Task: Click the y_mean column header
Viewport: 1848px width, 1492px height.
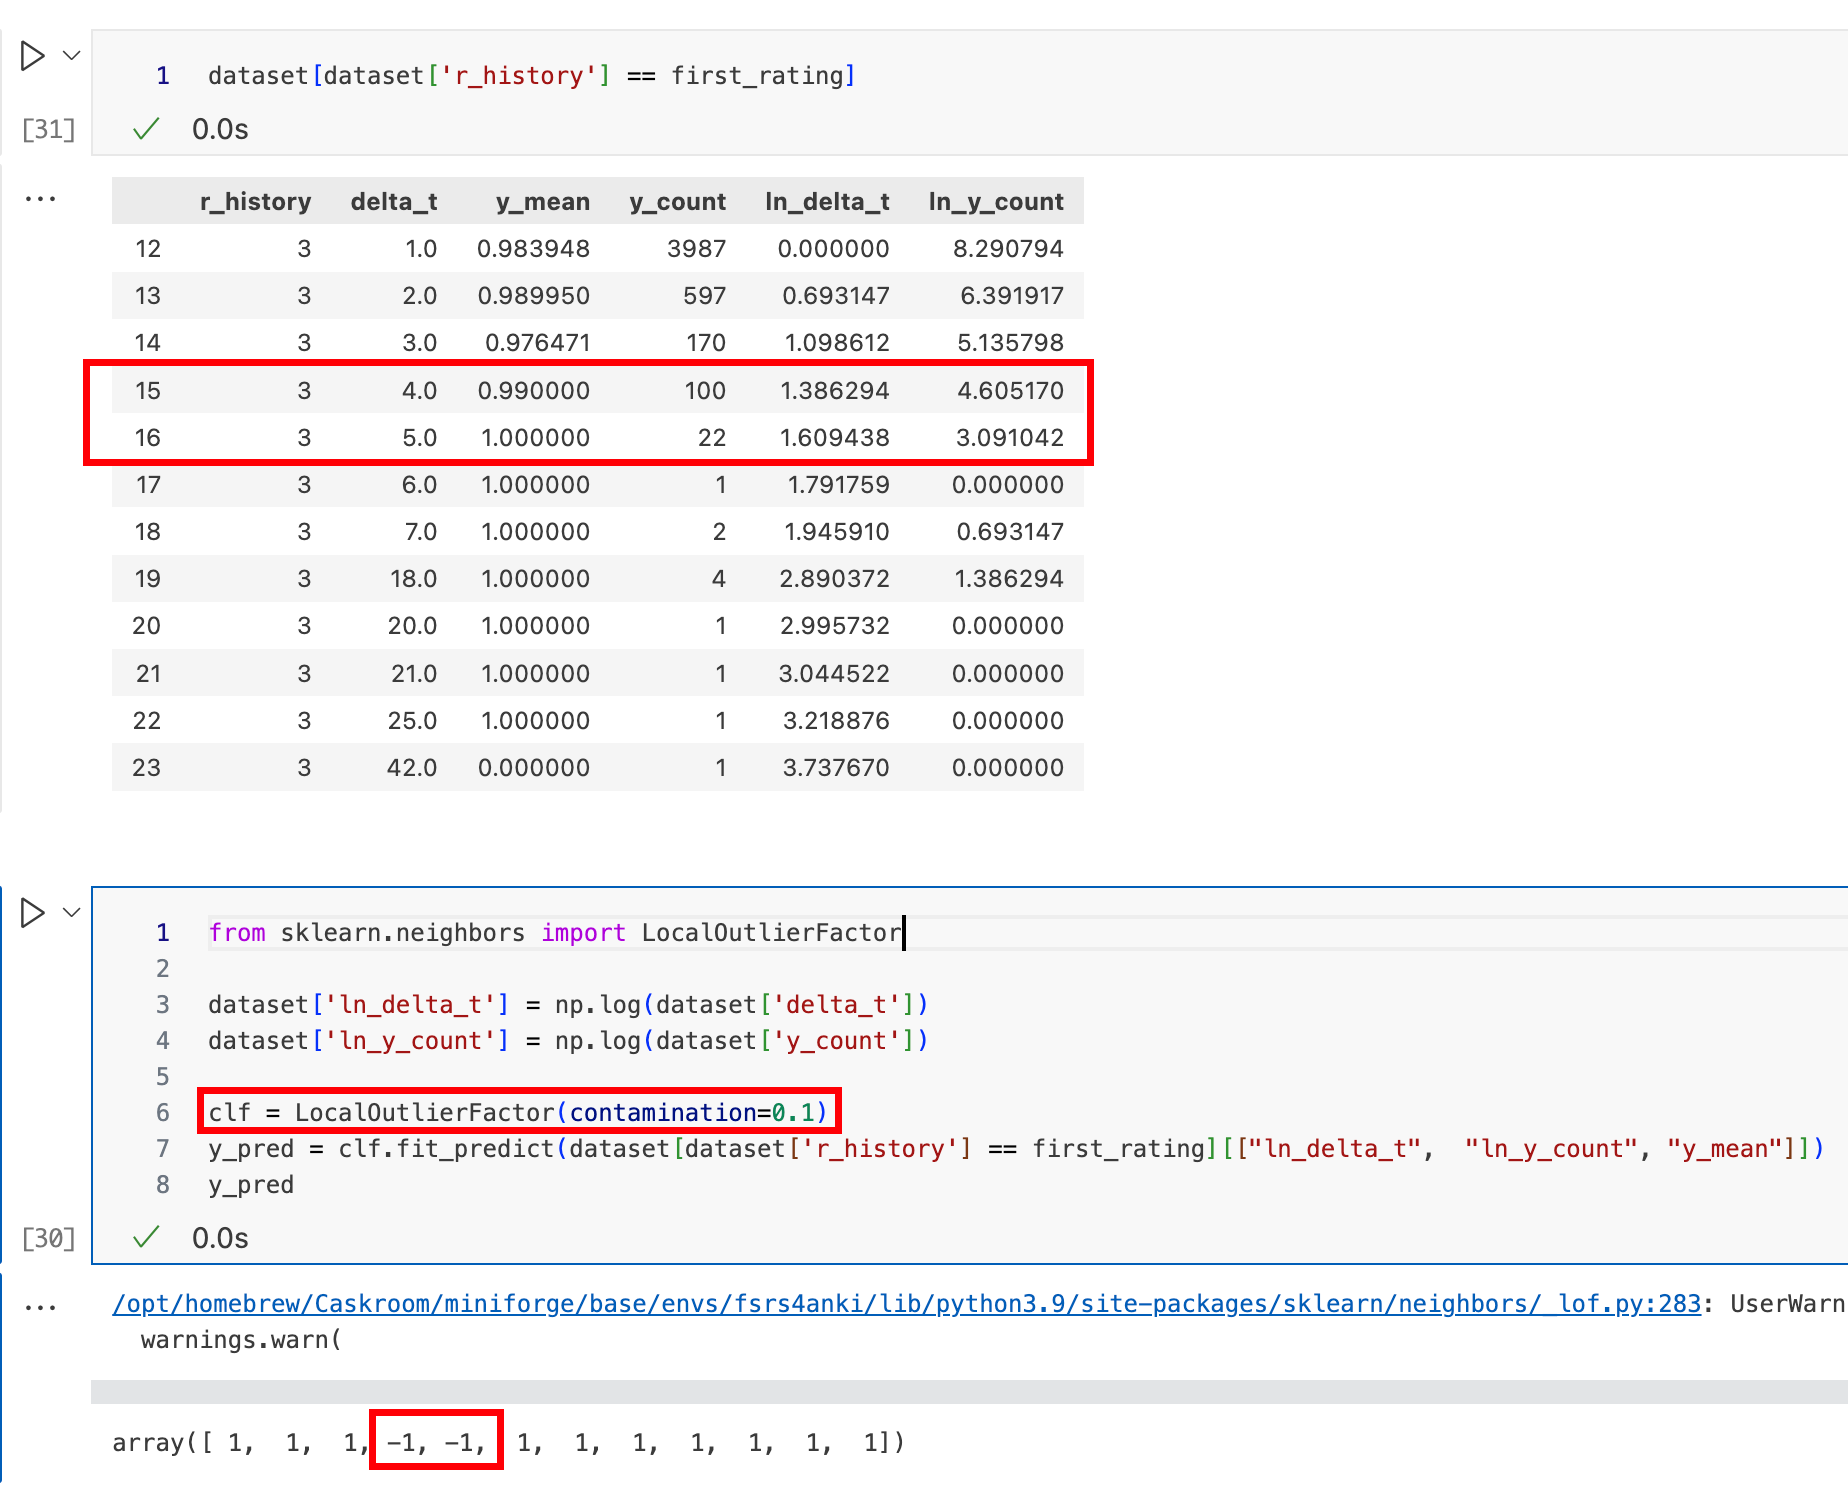Action: (542, 201)
